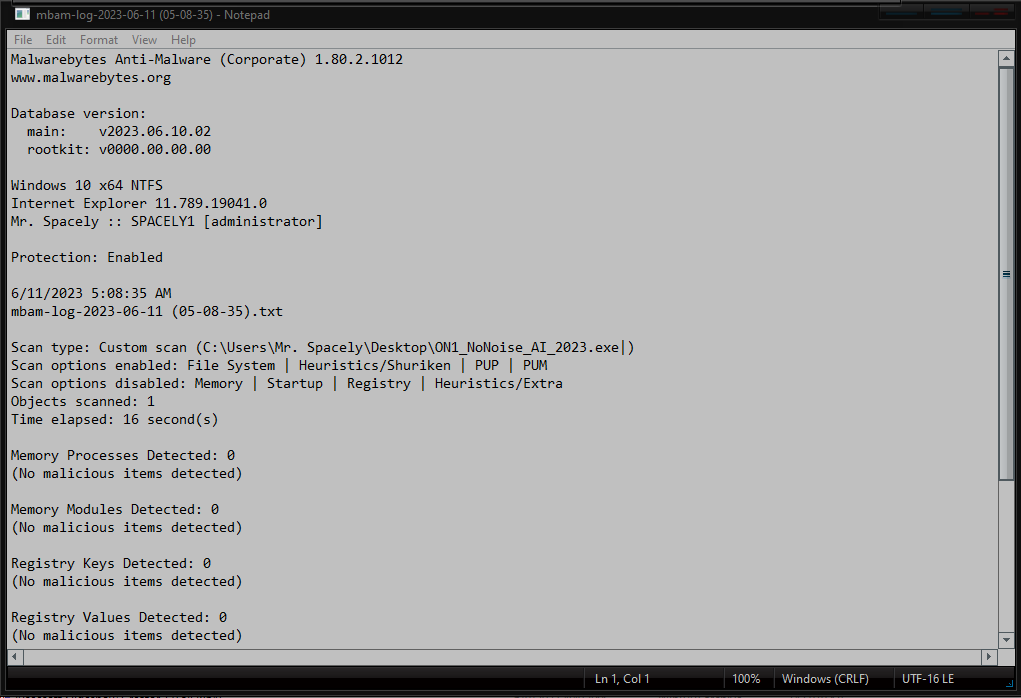Screen dimensions: 1021x698
Task: Open the Format menu
Action: (x=99, y=40)
